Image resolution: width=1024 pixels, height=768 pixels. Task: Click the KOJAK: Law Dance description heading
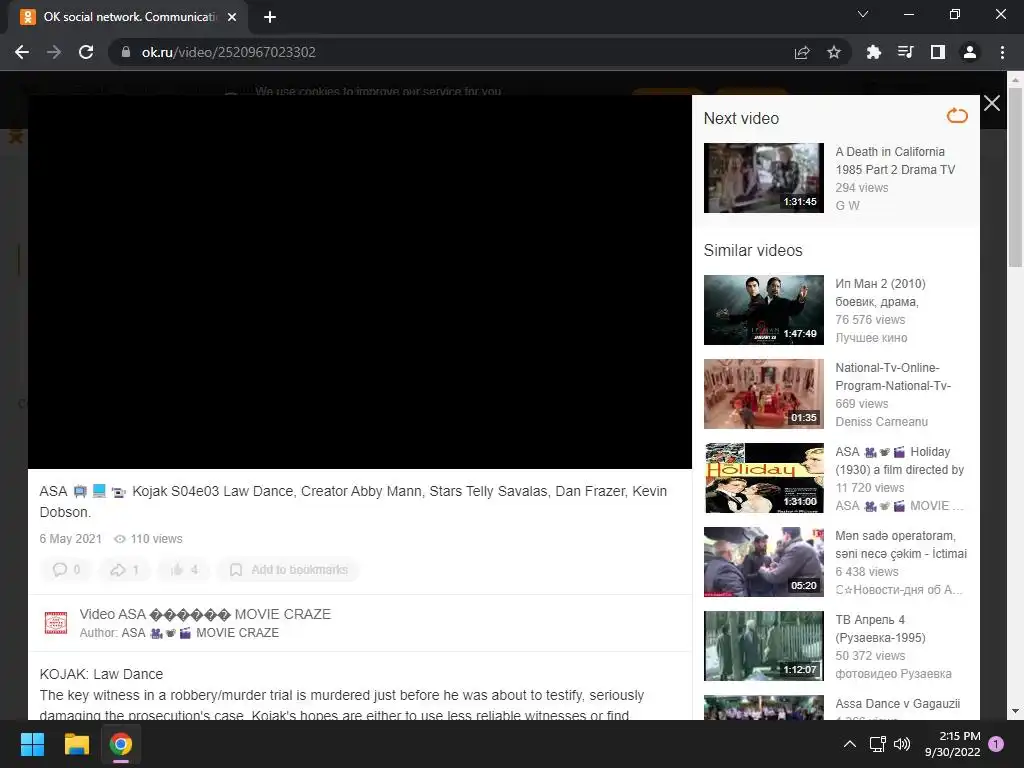pyautogui.click(x=101, y=674)
